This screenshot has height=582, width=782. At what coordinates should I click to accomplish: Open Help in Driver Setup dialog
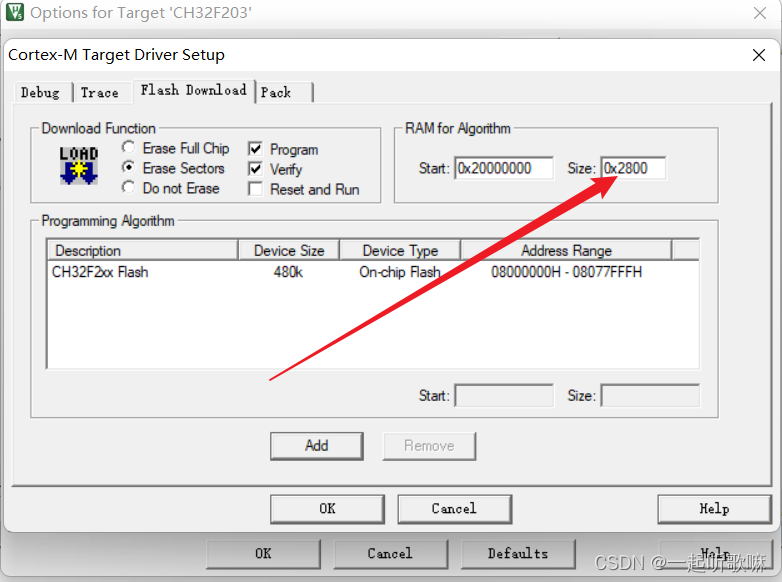click(x=714, y=509)
